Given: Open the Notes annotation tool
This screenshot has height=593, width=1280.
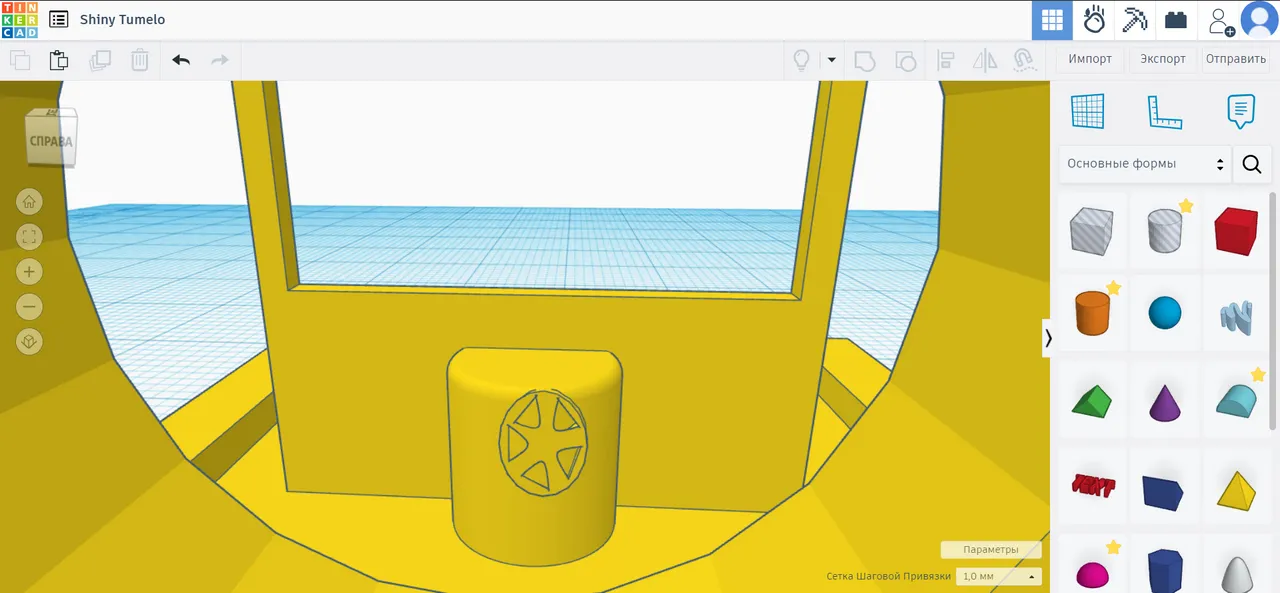Looking at the screenshot, I should (1240, 111).
